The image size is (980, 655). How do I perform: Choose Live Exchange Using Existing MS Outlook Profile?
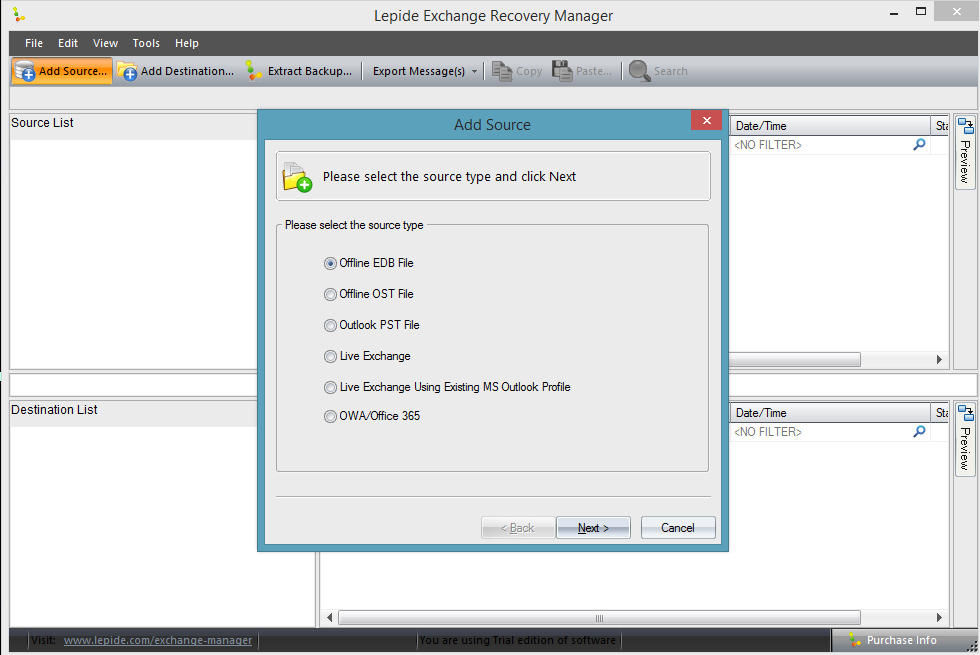pyautogui.click(x=448, y=387)
